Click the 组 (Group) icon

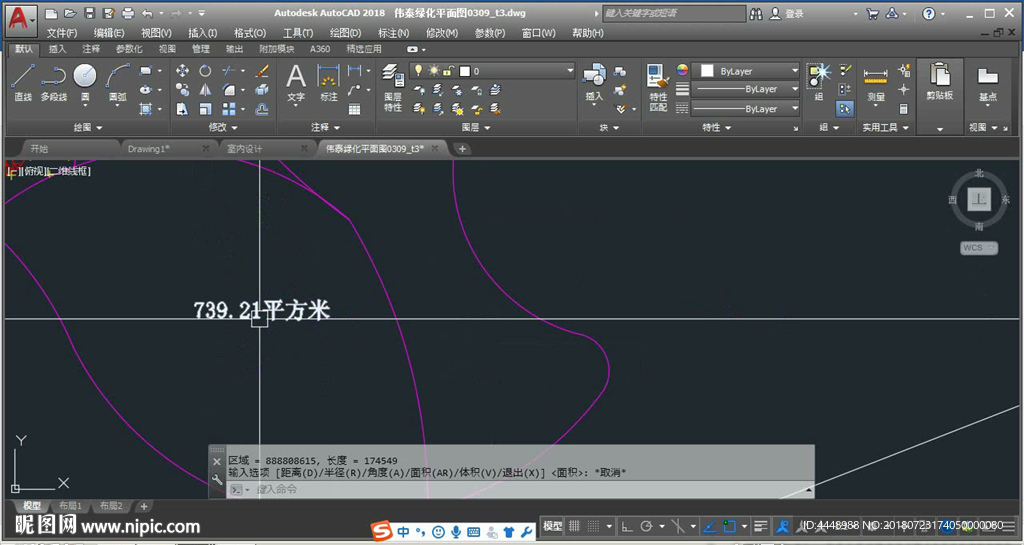pyautogui.click(x=818, y=82)
